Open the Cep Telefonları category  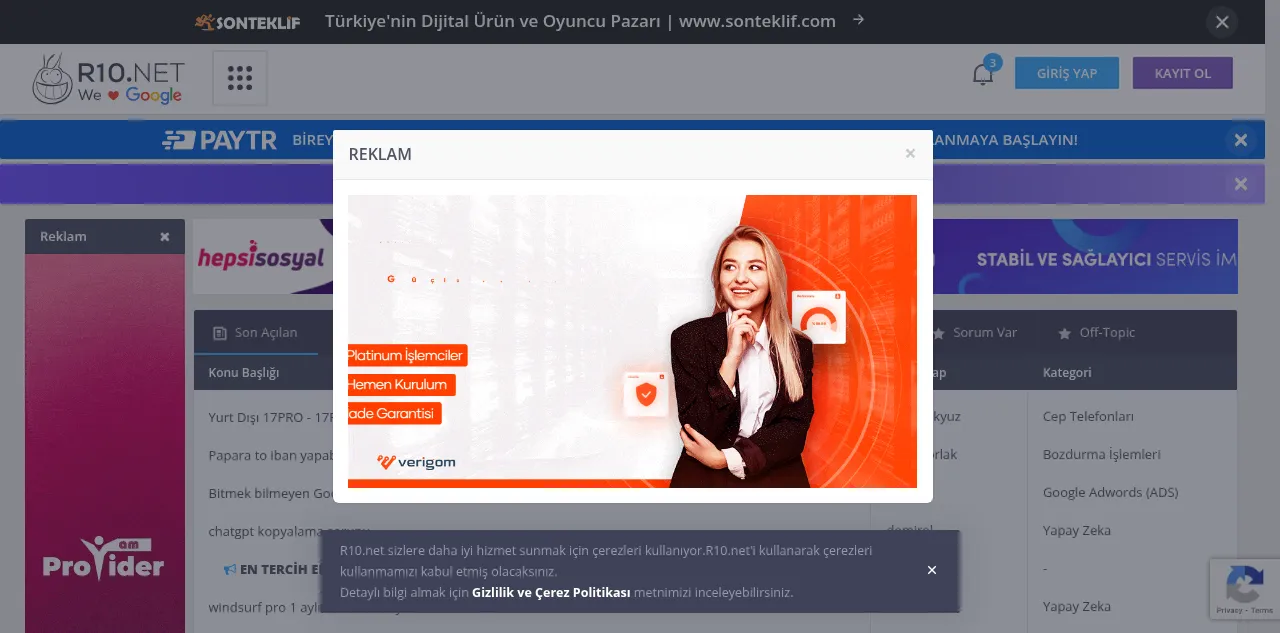[1088, 416]
